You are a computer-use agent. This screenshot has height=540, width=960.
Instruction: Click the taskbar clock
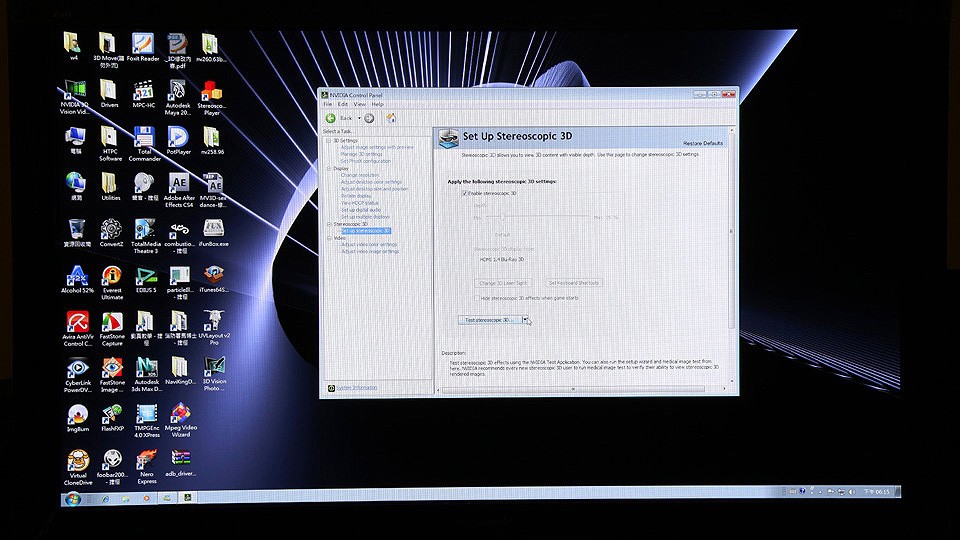tap(877, 492)
